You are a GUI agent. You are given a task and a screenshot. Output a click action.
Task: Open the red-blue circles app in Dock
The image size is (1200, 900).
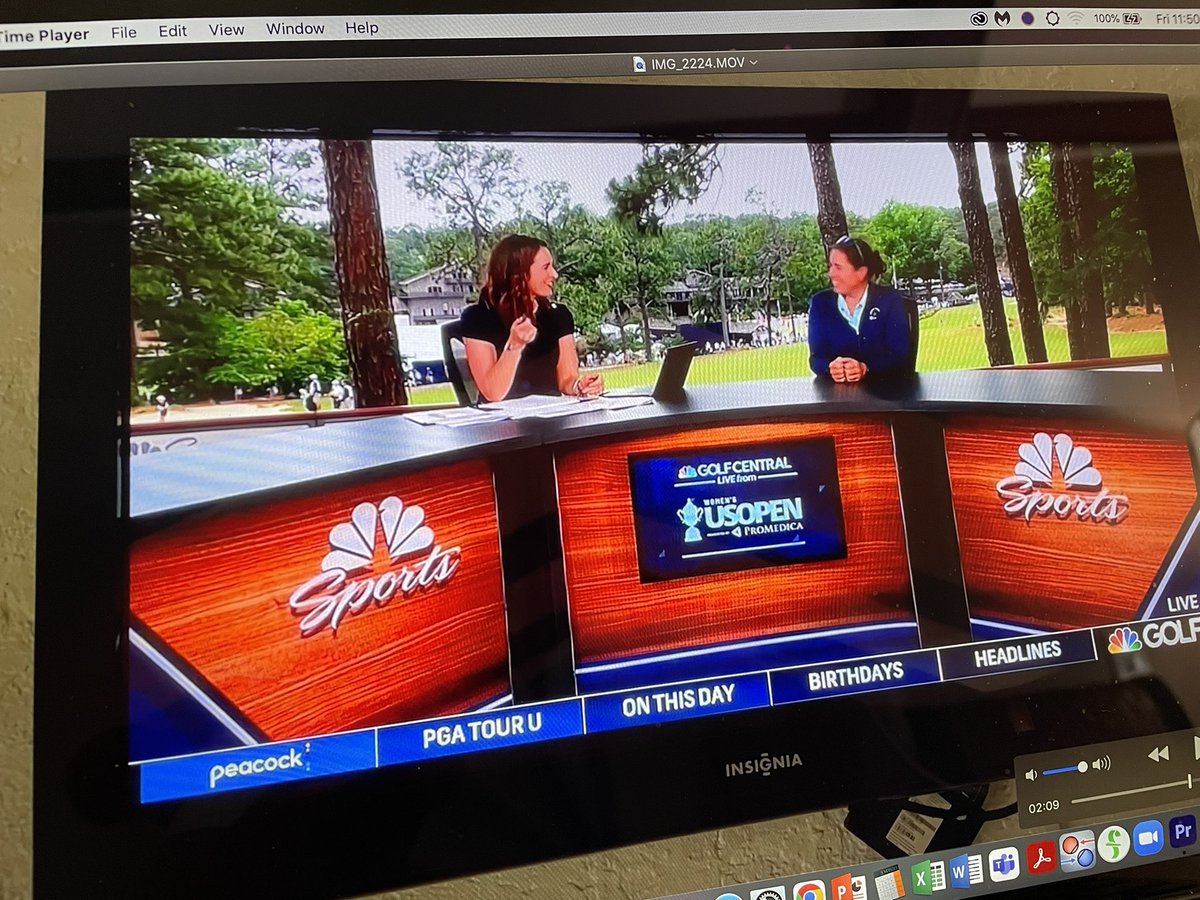coord(1077,851)
